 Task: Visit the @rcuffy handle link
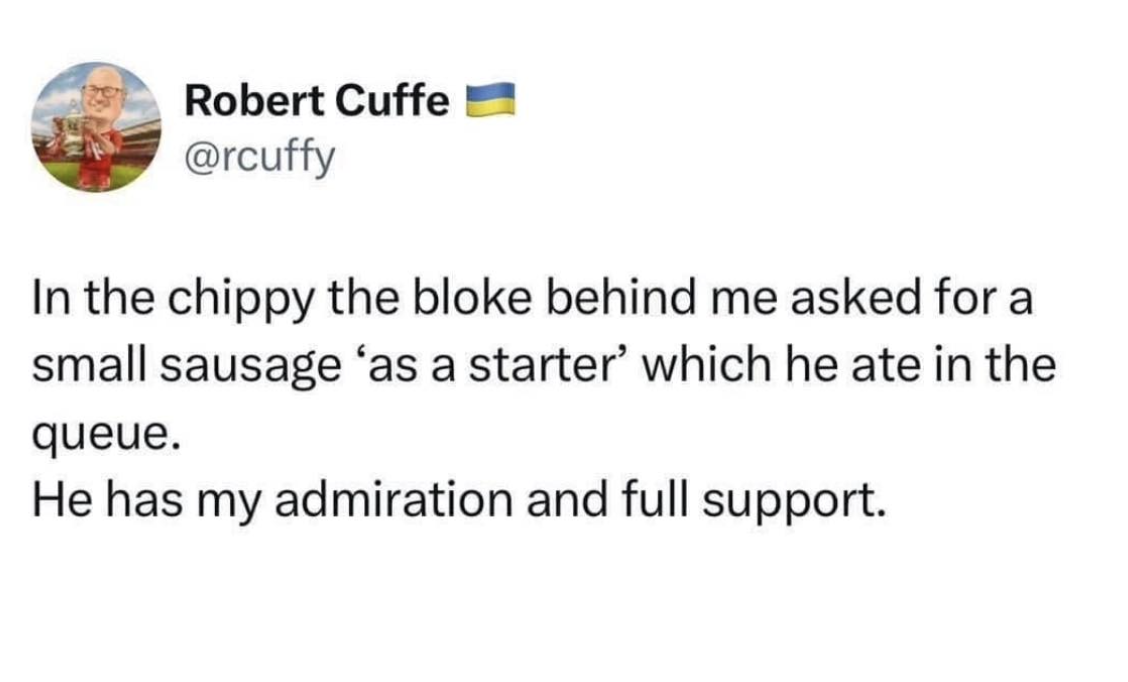click(260, 155)
